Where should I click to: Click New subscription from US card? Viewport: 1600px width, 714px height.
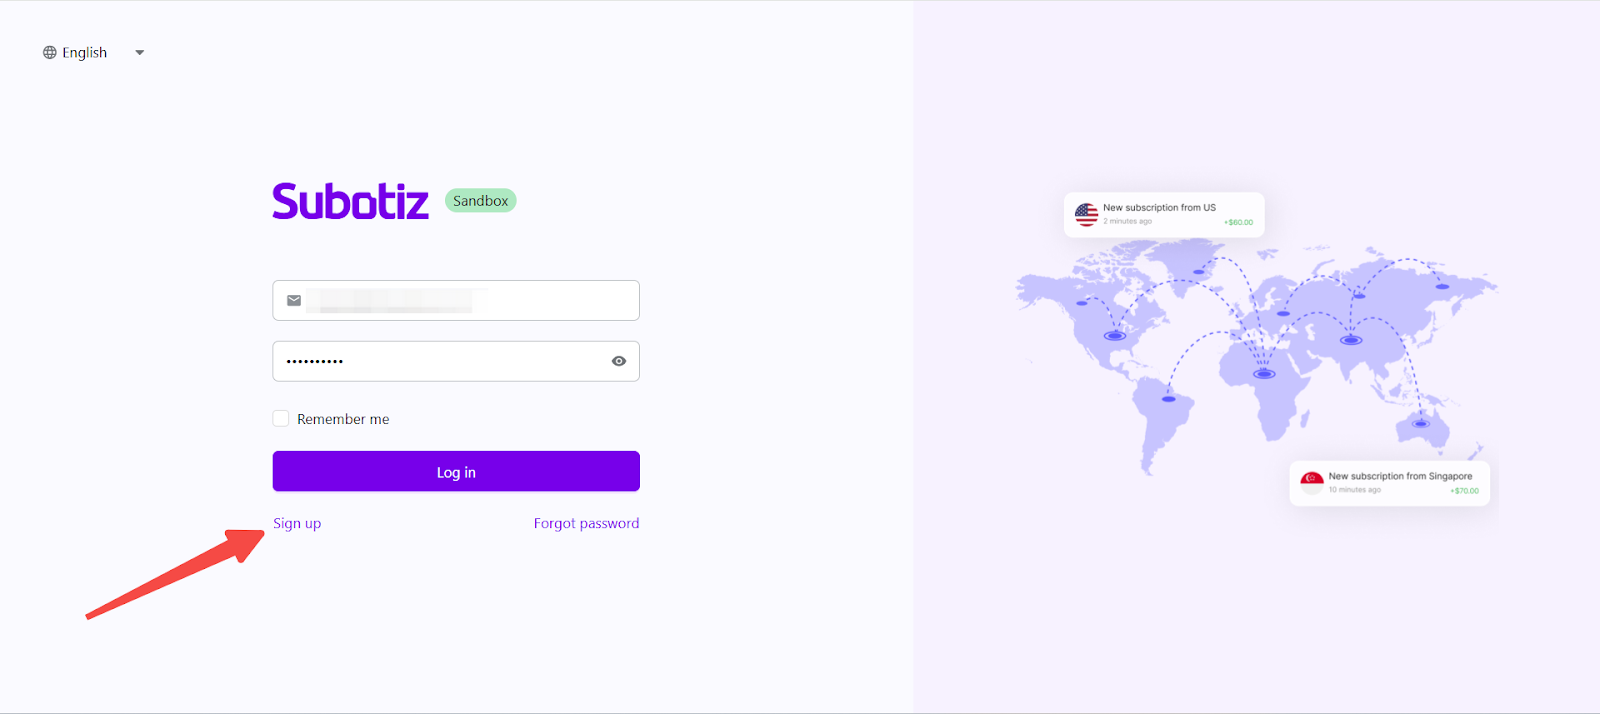click(1164, 214)
